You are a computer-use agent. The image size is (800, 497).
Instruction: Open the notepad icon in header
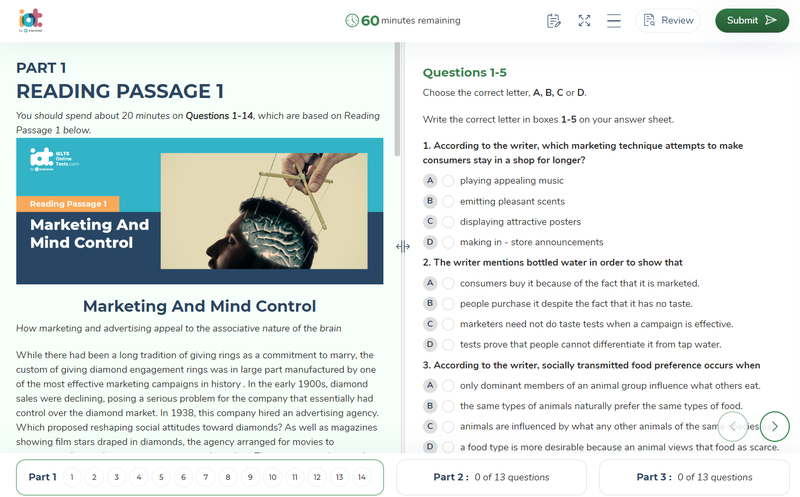[554, 21]
